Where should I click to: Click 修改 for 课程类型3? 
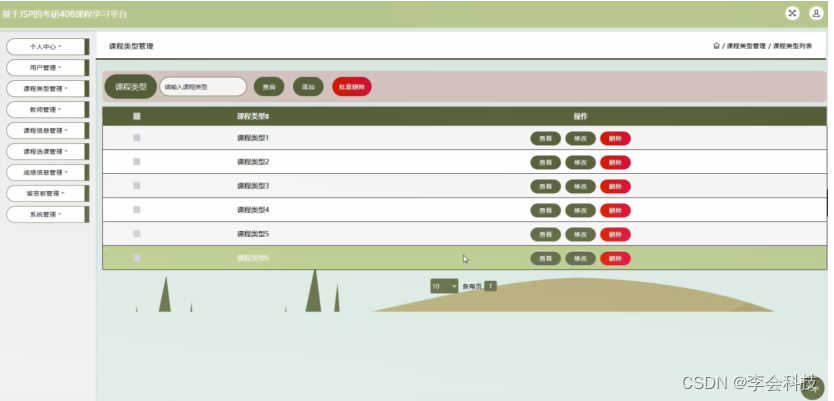click(580, 186)
